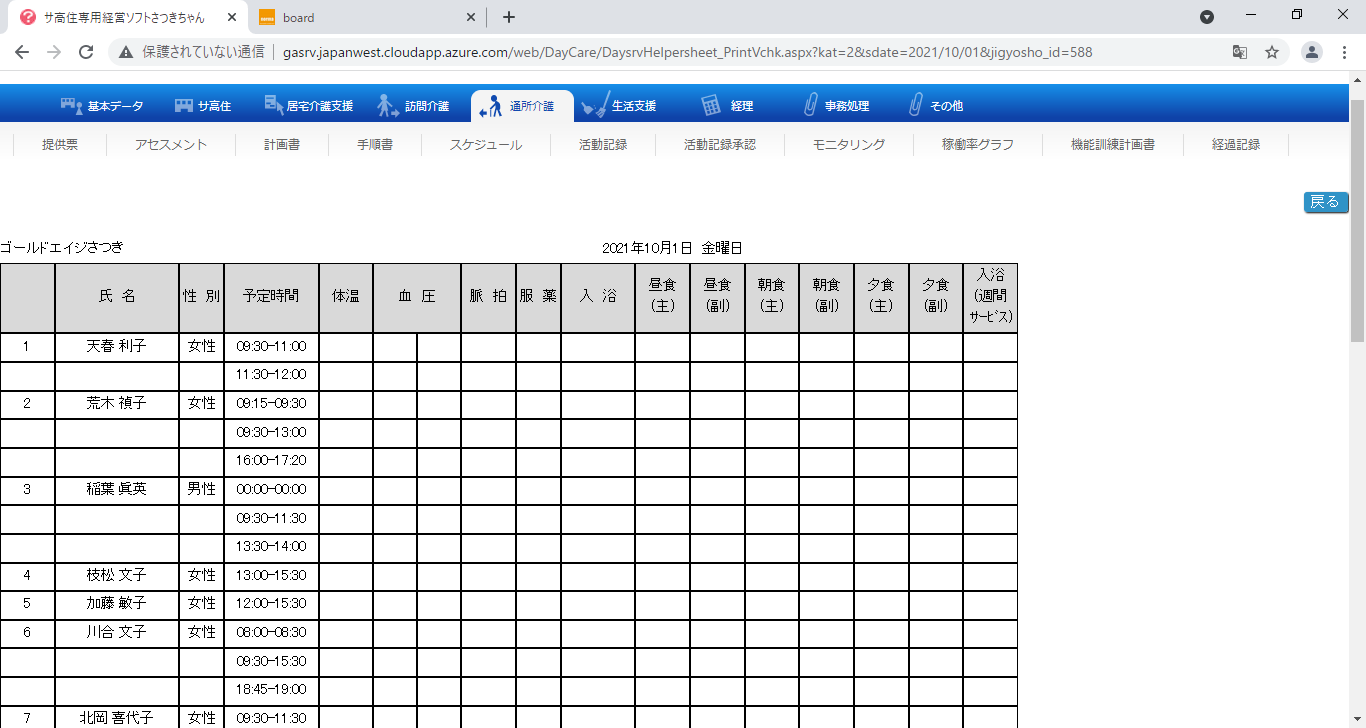Select the 通所介護 tab

pos(522,105)
